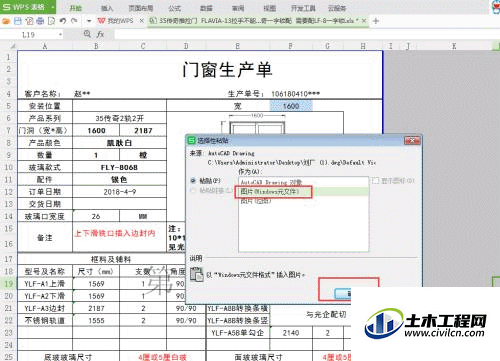The width and height of the screenshot is (500, 361).
Task: Click the confirm button at the dialog bottom
Action: point(343,293)
